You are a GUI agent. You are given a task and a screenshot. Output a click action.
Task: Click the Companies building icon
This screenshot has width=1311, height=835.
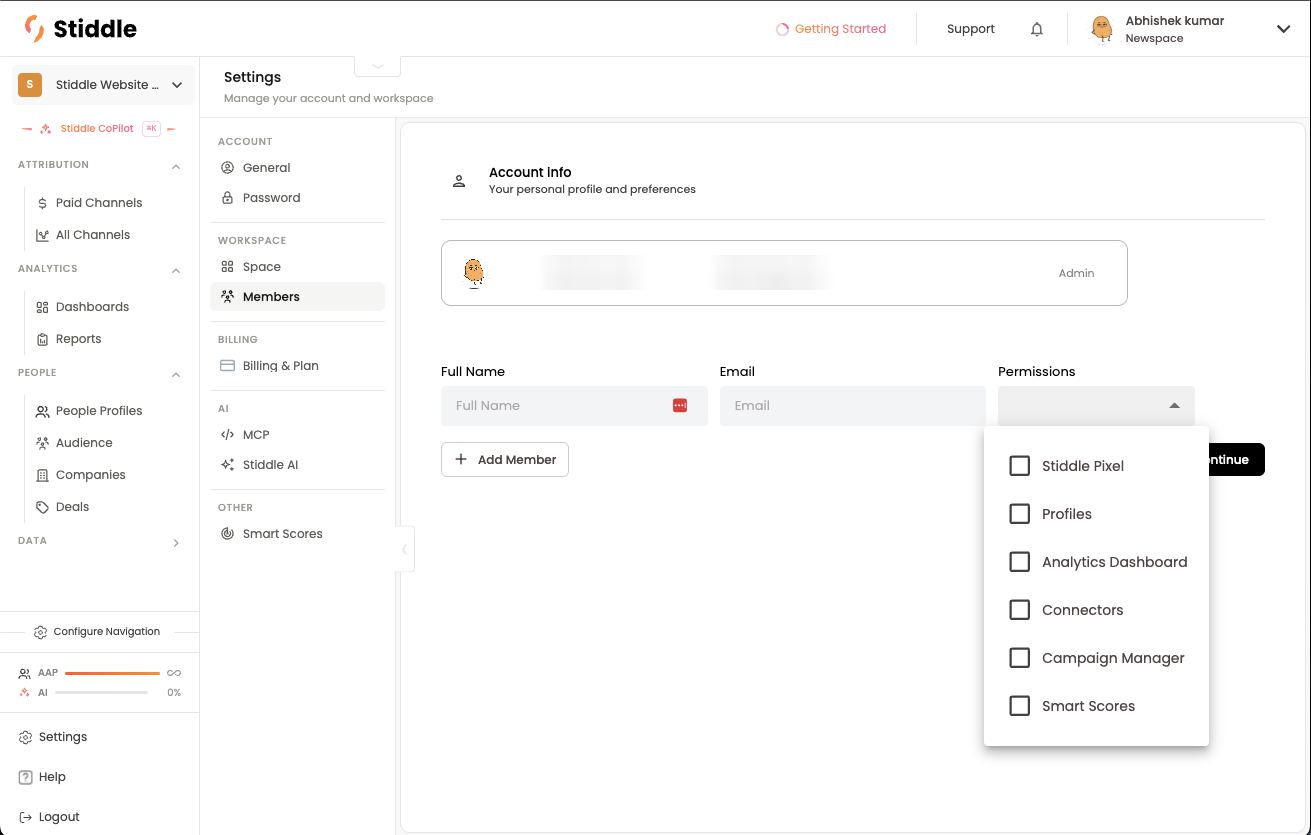coord(42,475)
